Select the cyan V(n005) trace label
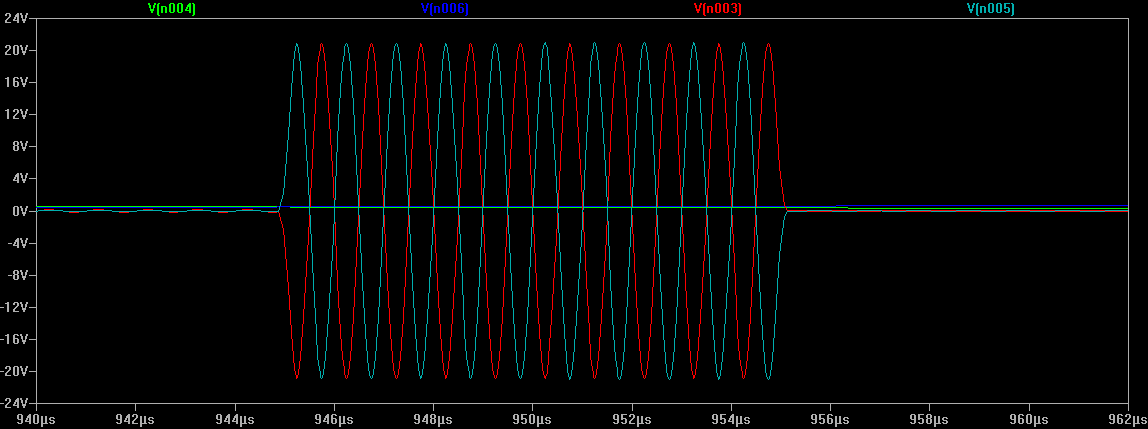Viewport: 1148px width, 429px height. [x=991, y=8]
